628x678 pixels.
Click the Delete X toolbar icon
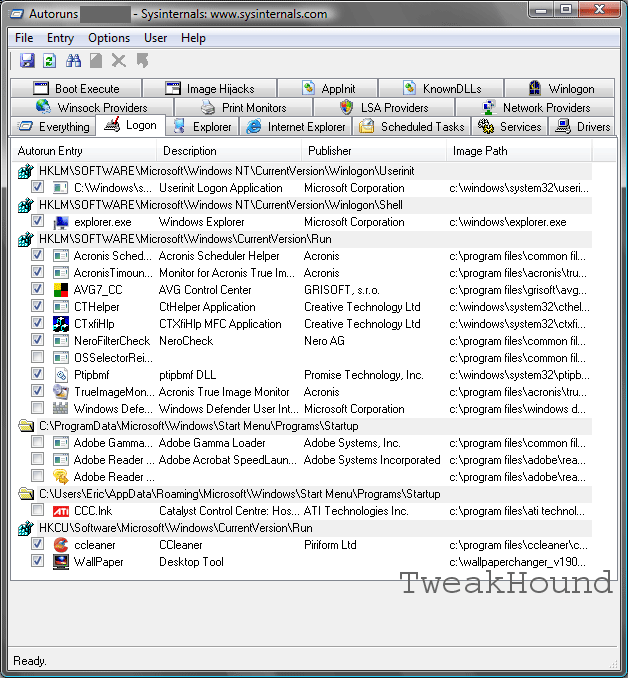tap(119, 61)
